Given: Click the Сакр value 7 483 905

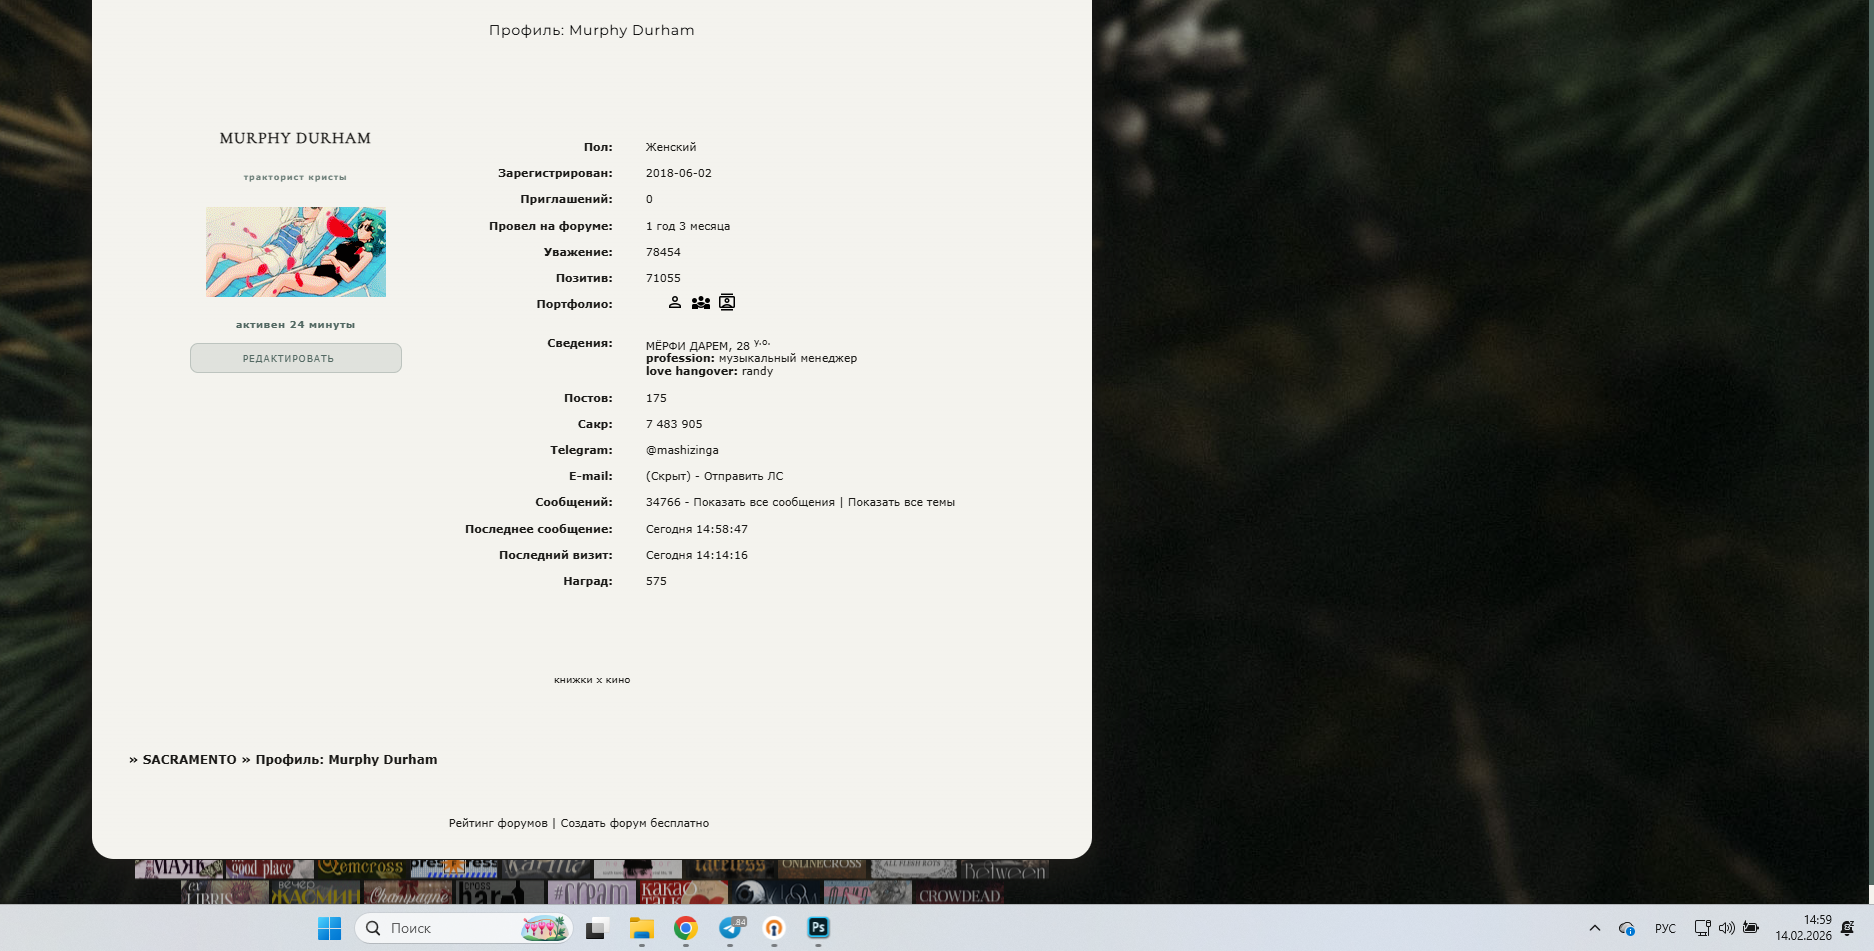Looking at the screenshot, I should coord(674,424).
